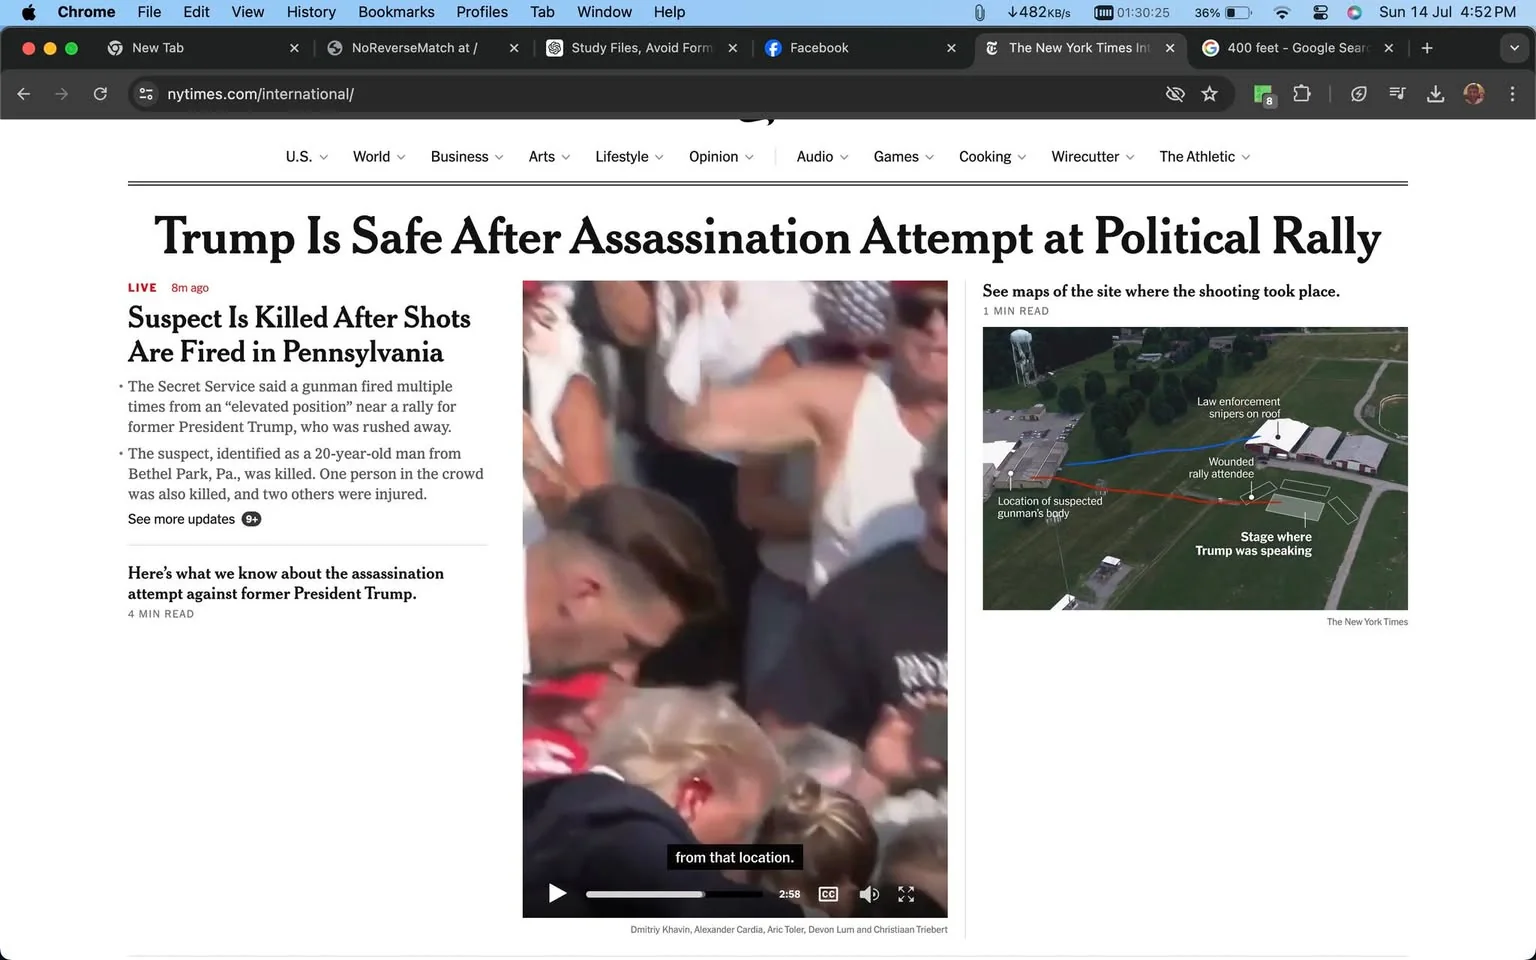Open the Chrome application menu

(86, 12)
